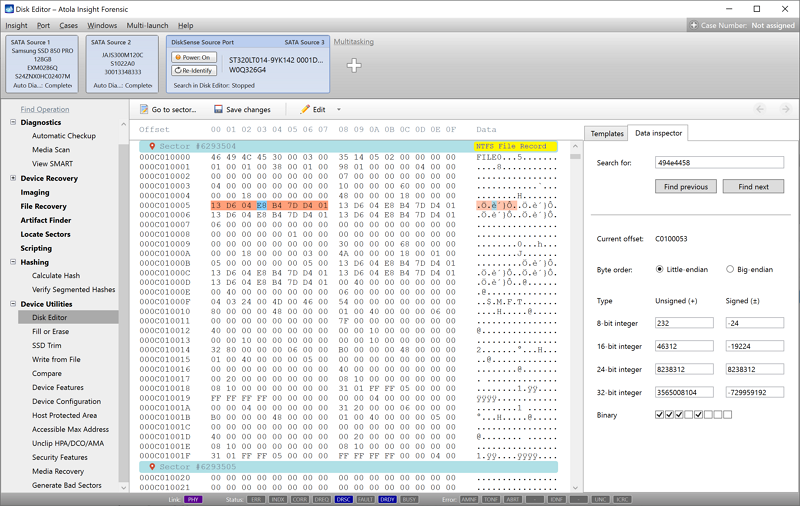
Task: Click the ERR status indicator
Action: pos(256,499)
